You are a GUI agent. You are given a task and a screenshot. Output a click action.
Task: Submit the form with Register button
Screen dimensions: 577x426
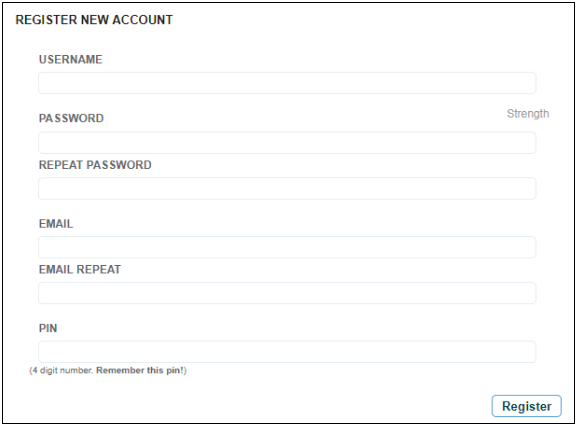click(x=527, y=406)
